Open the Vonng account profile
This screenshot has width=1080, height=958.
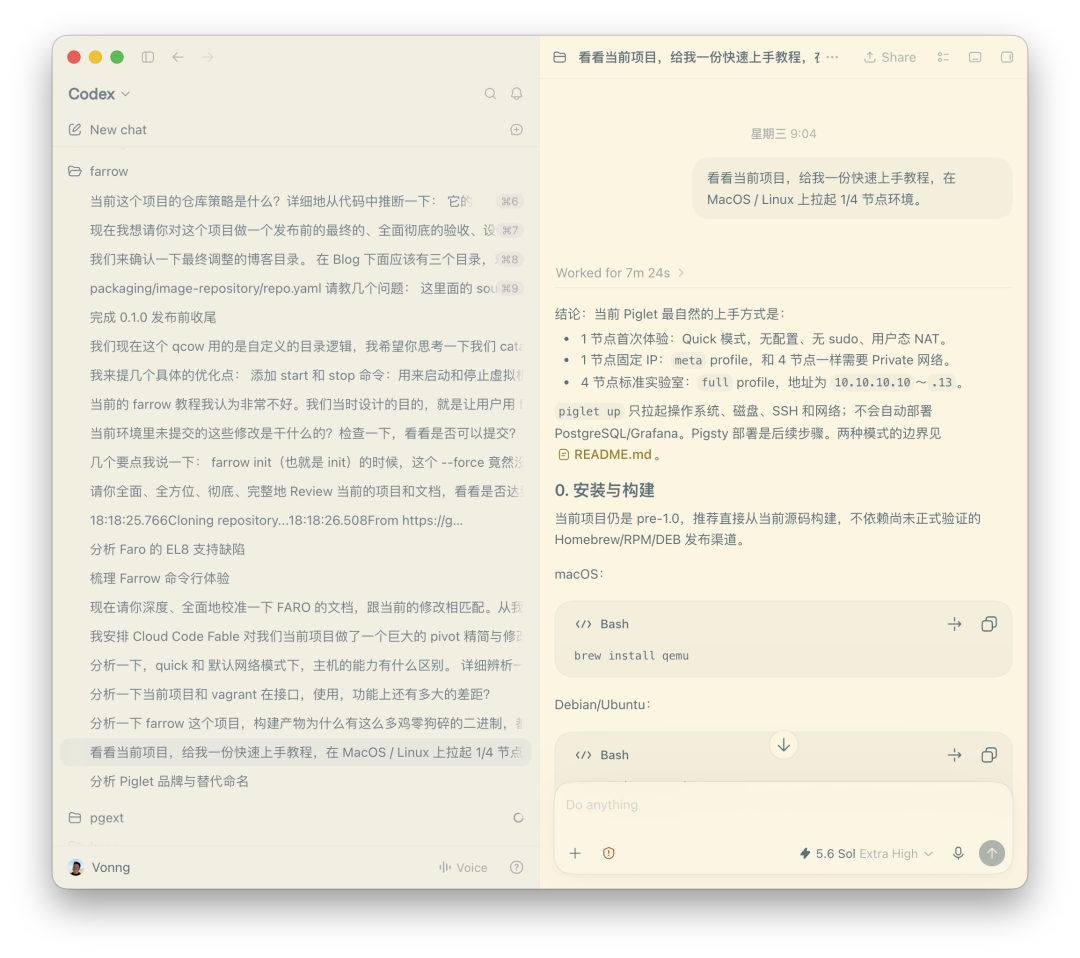tap(100, 868)
